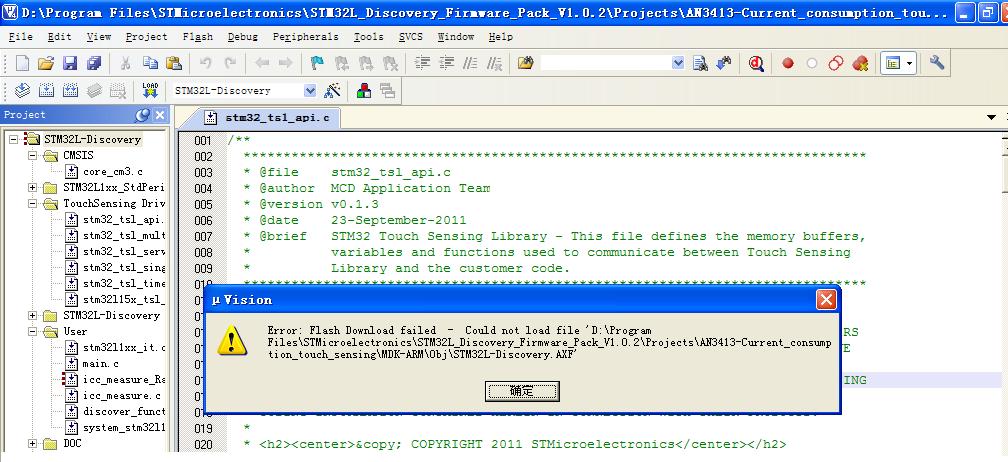The image size is (1008, 462).
Task: Click the Find icon beside search box
Action: coord(700,63)
